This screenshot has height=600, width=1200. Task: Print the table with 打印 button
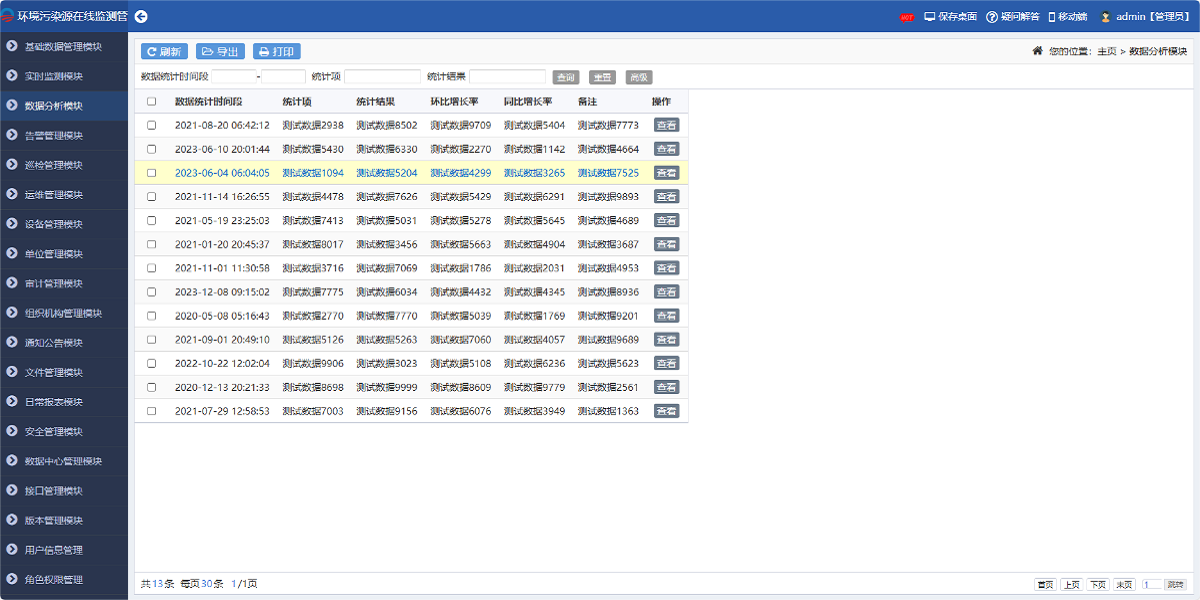277,52
